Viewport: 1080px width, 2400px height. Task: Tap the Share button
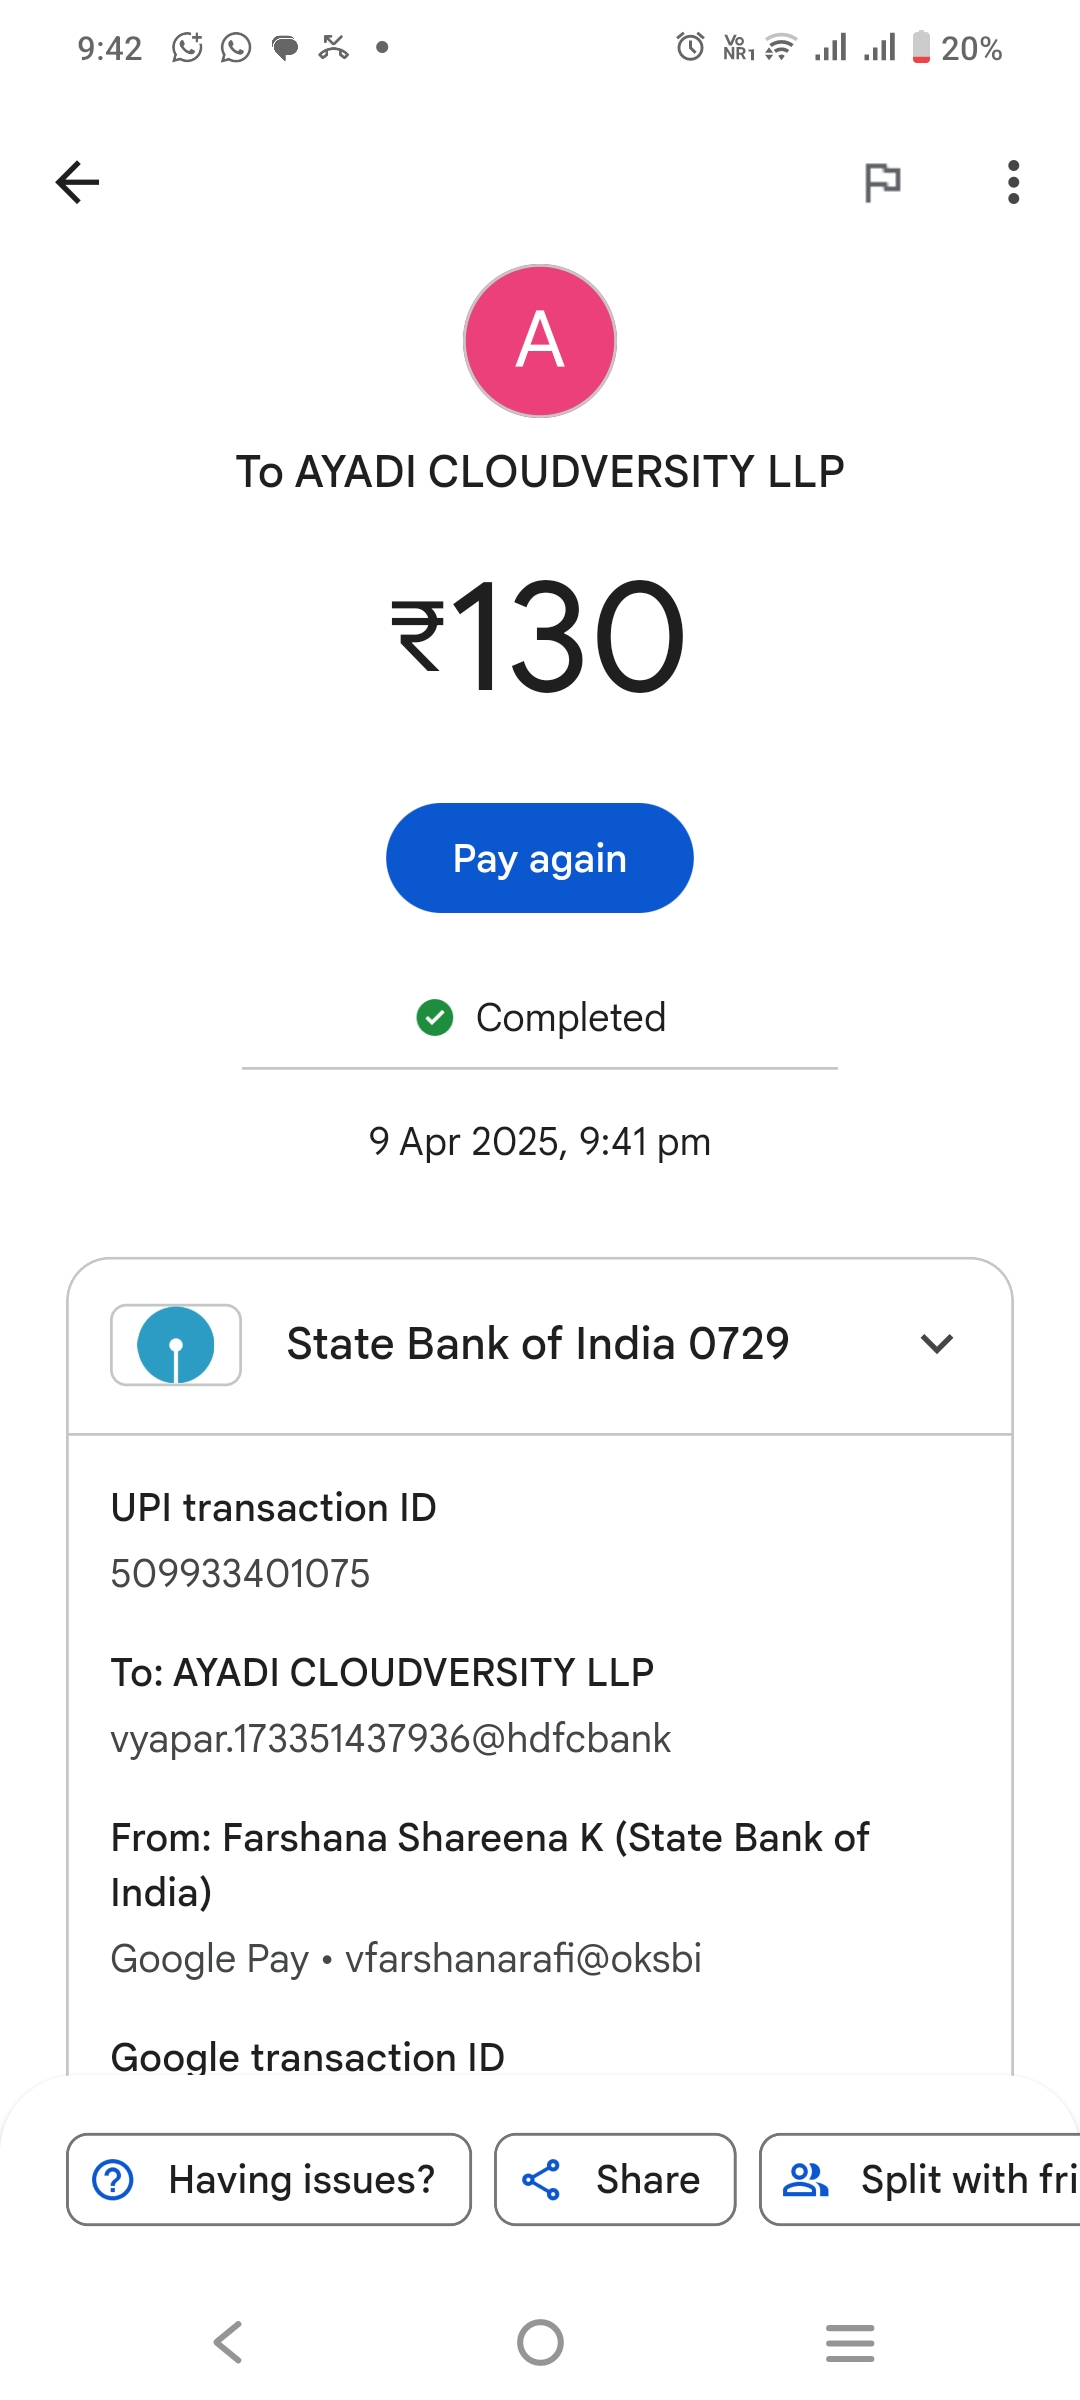point(615,2180)
